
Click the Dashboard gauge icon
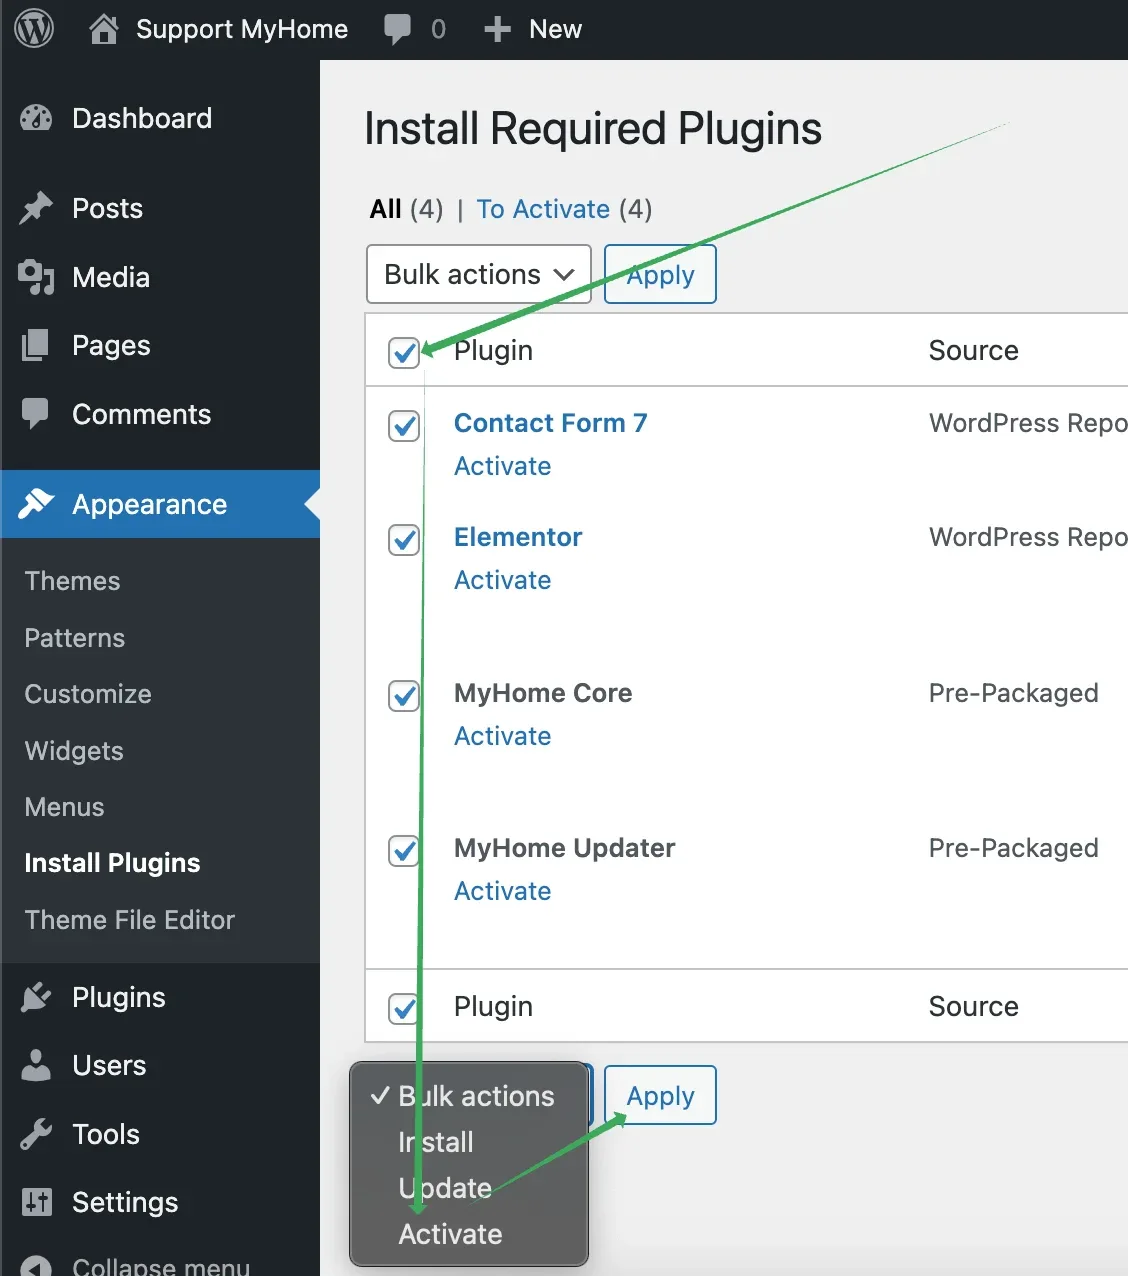pyautogui.click(x=36, y=118)
